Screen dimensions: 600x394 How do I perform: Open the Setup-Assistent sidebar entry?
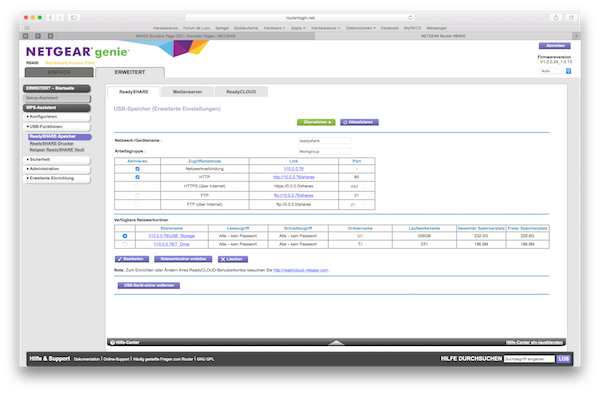point(57,98)
